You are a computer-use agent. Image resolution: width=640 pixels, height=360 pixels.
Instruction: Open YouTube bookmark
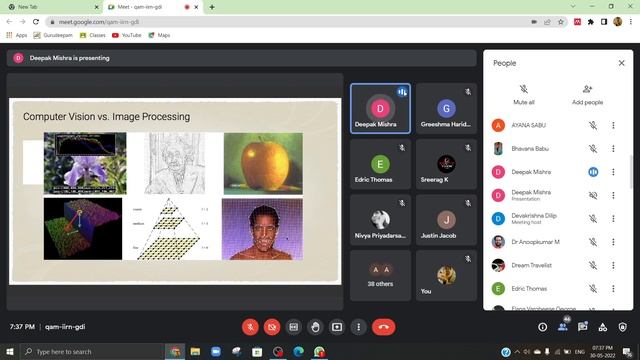pyautogui.click(x=127, y=35)
